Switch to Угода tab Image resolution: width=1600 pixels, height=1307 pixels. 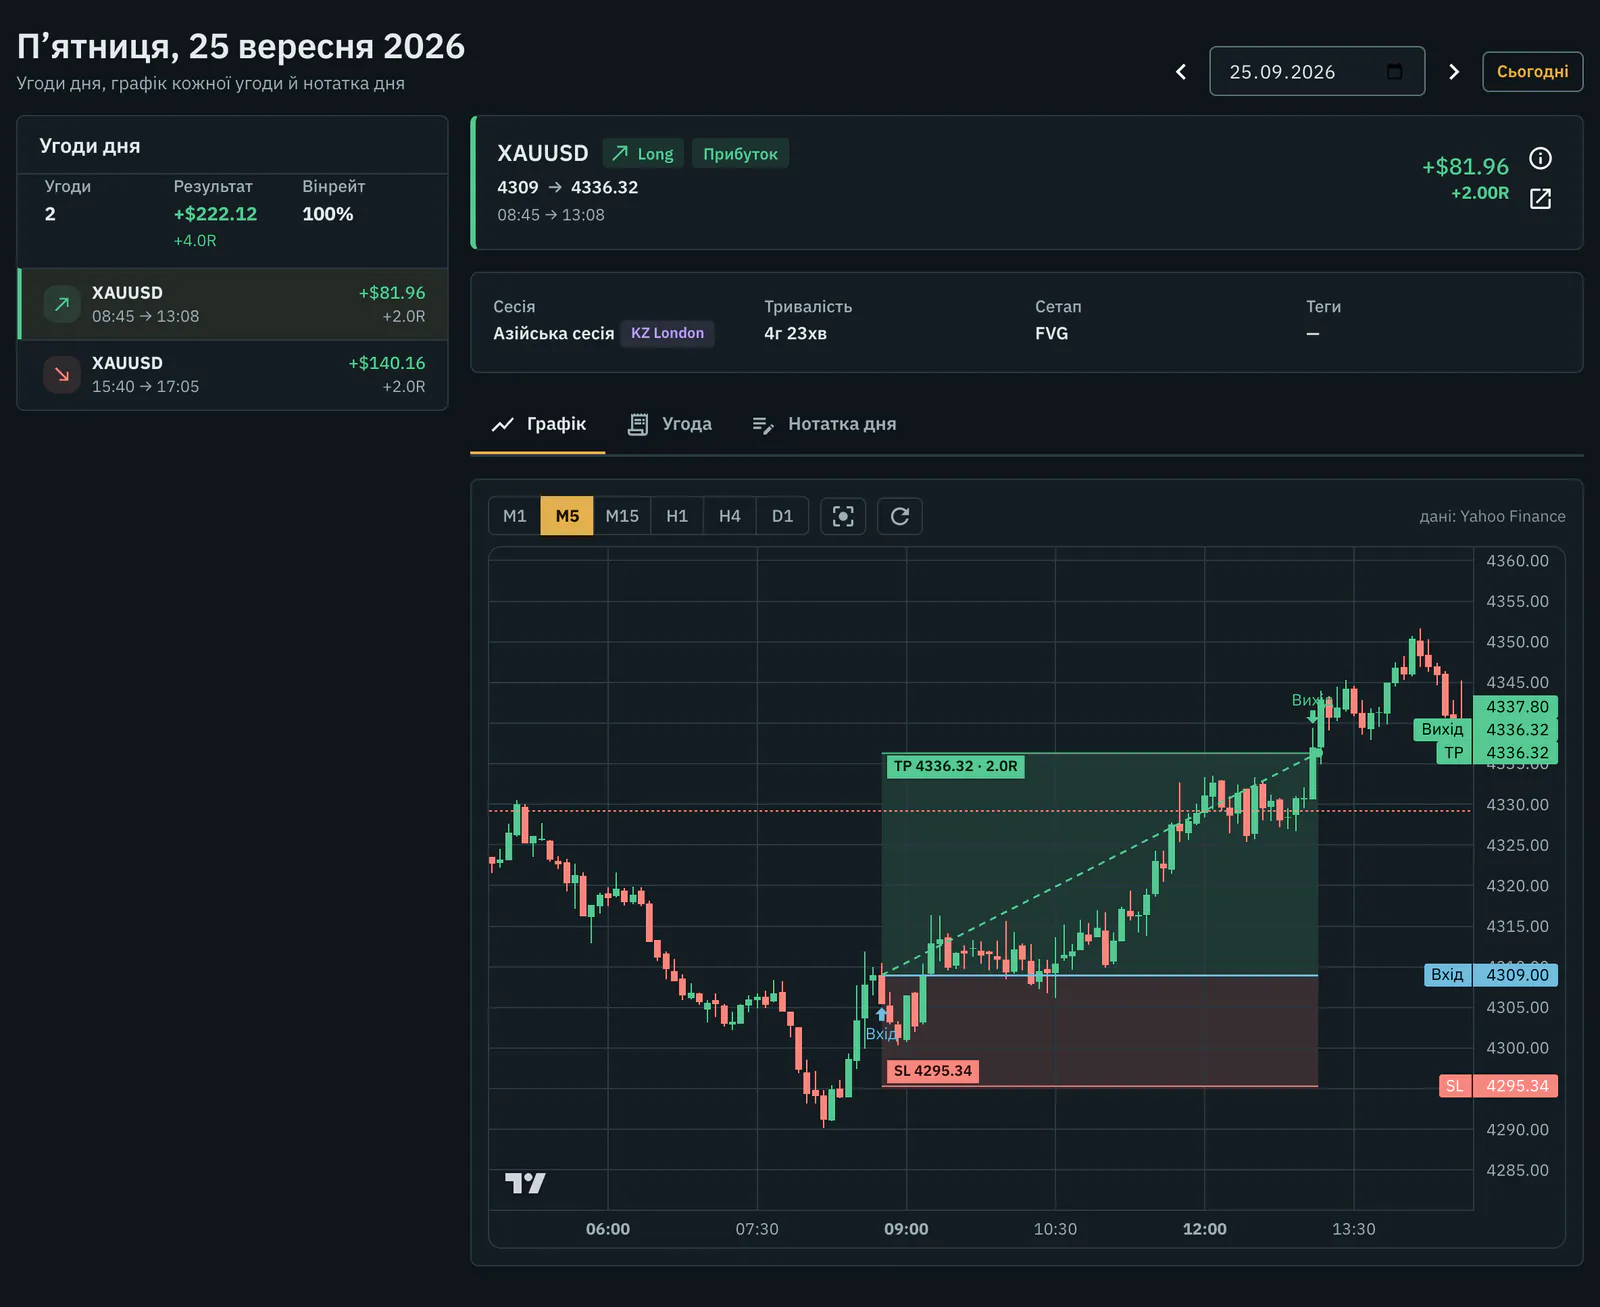669,424
